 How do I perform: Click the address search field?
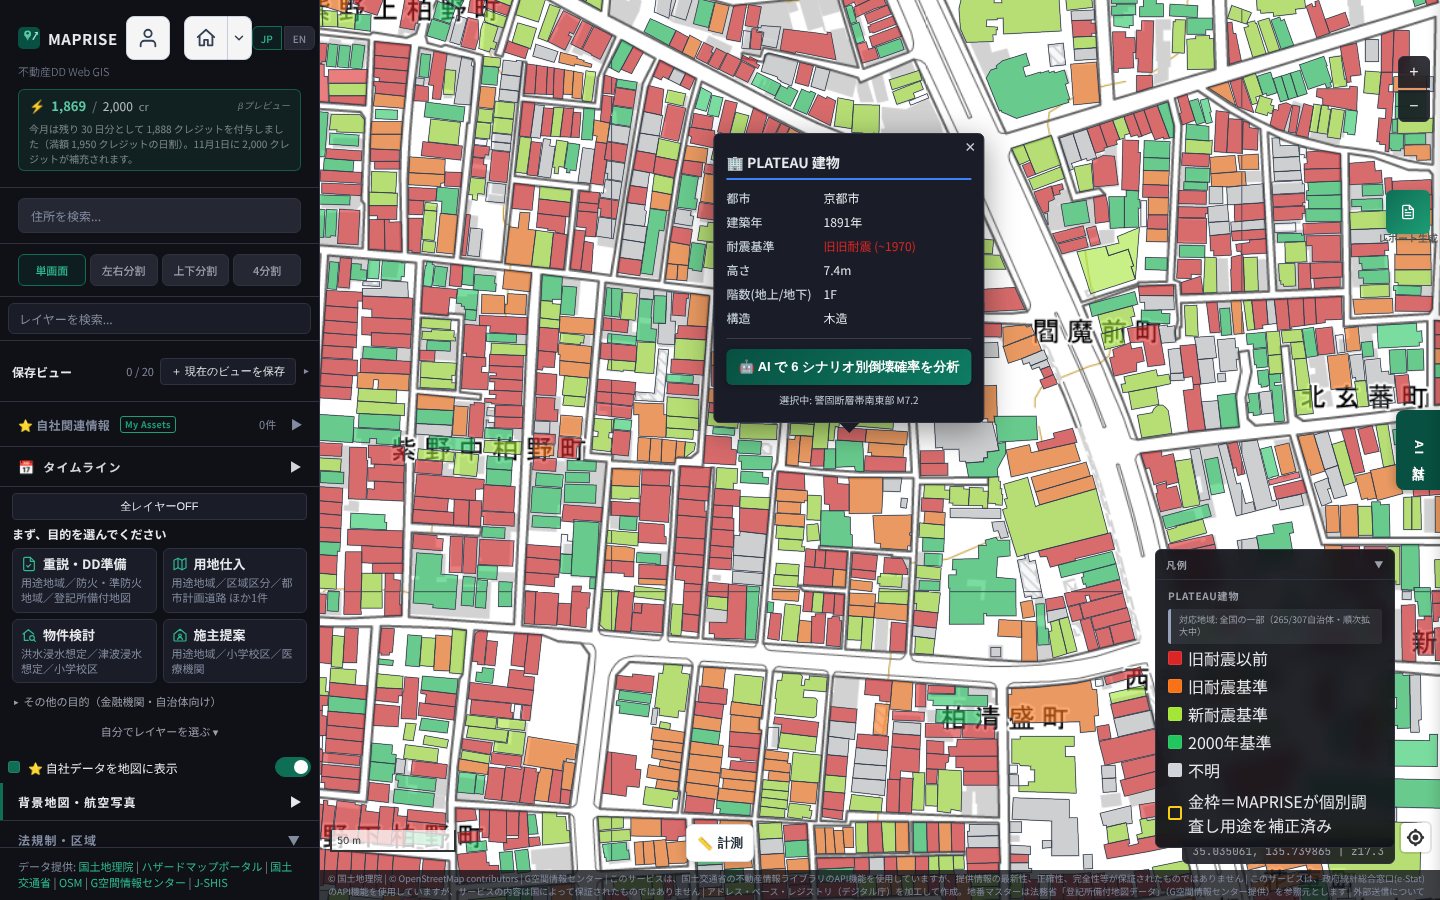(x=159, y=216)
